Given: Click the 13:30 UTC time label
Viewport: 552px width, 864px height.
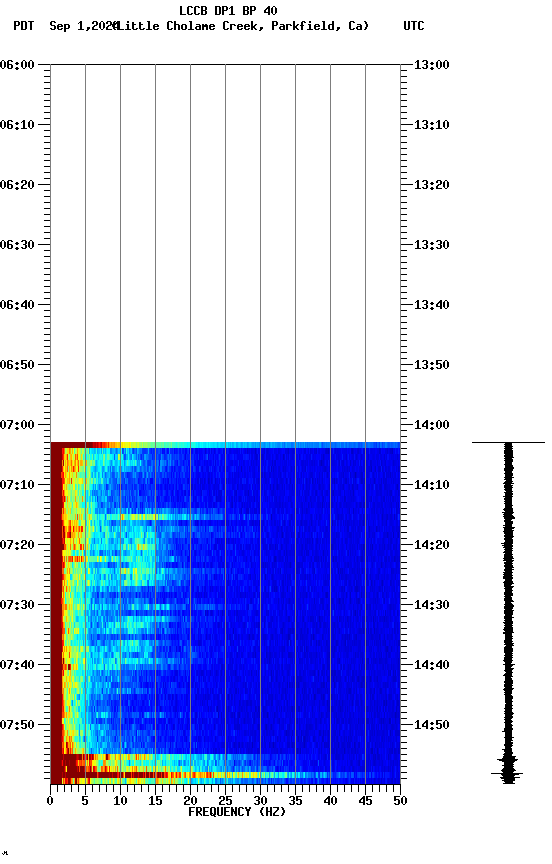Looking at the screenshot, I should point(432,245).
